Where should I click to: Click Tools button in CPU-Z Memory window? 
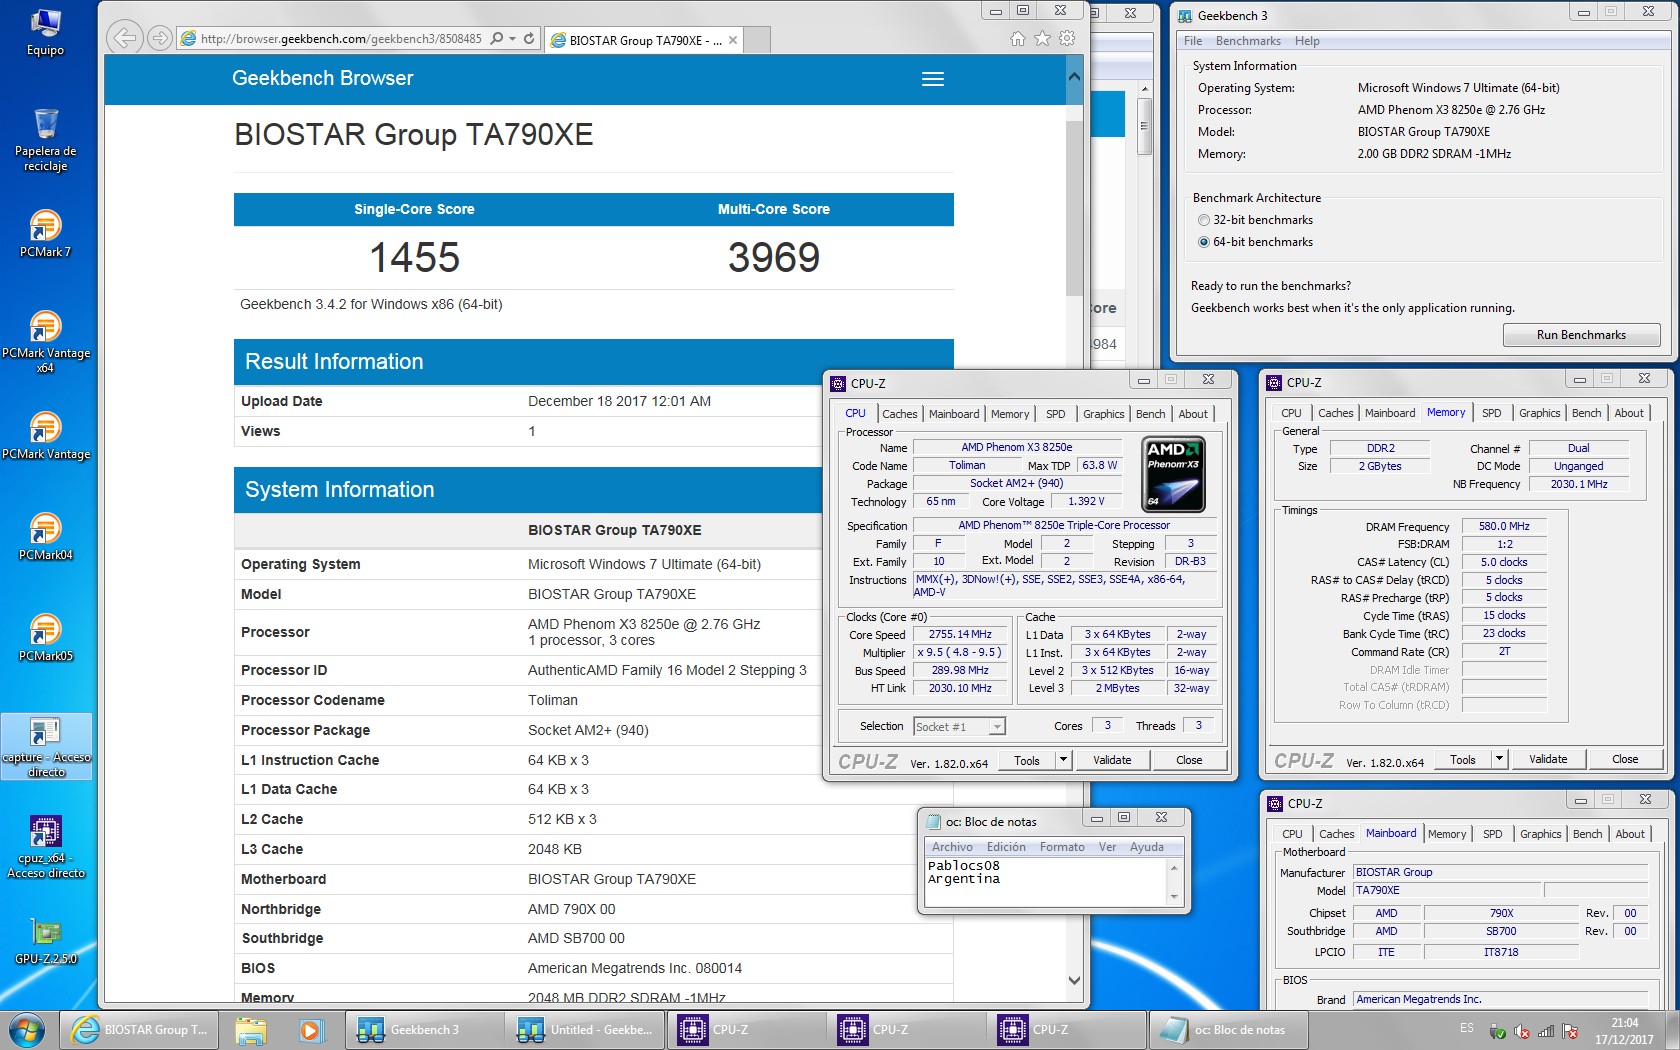pyautogui.click(x=1463, y=760)
